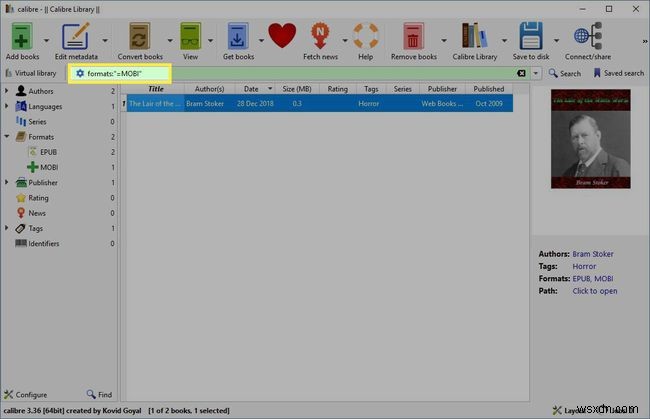
Task: Expand the Publisher category
Action: click(x=6, y=182)
